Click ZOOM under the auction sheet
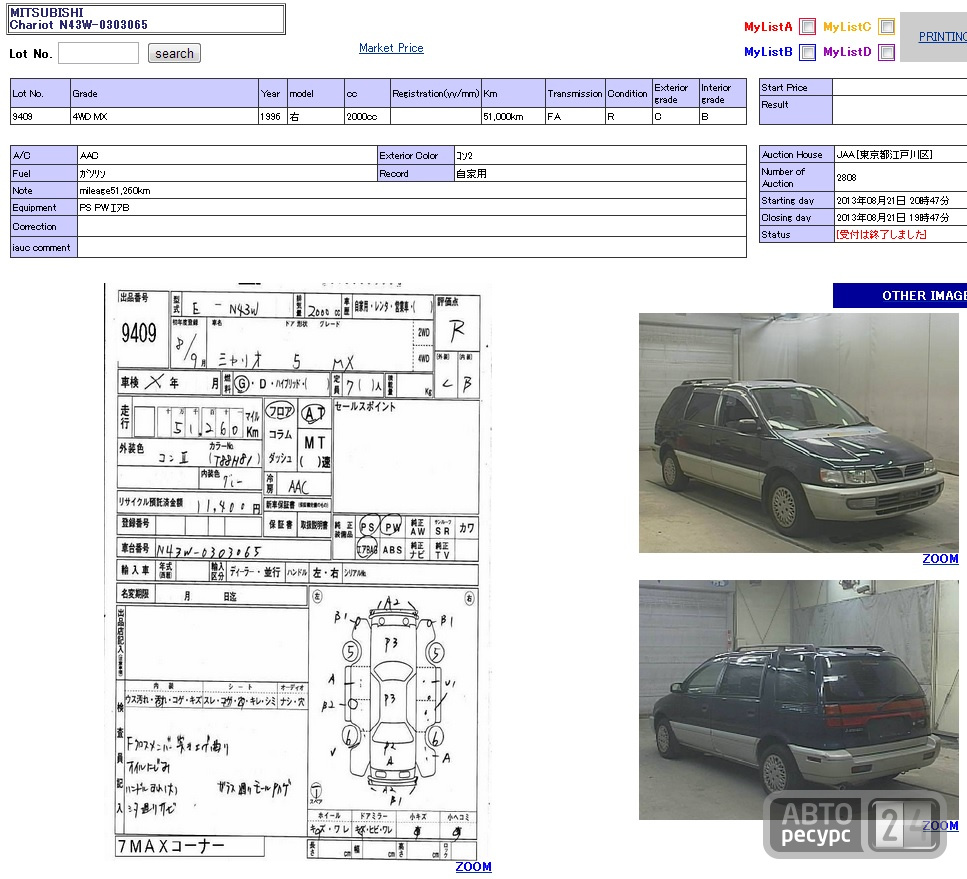The image size is (967, 879). click(474, 867)
